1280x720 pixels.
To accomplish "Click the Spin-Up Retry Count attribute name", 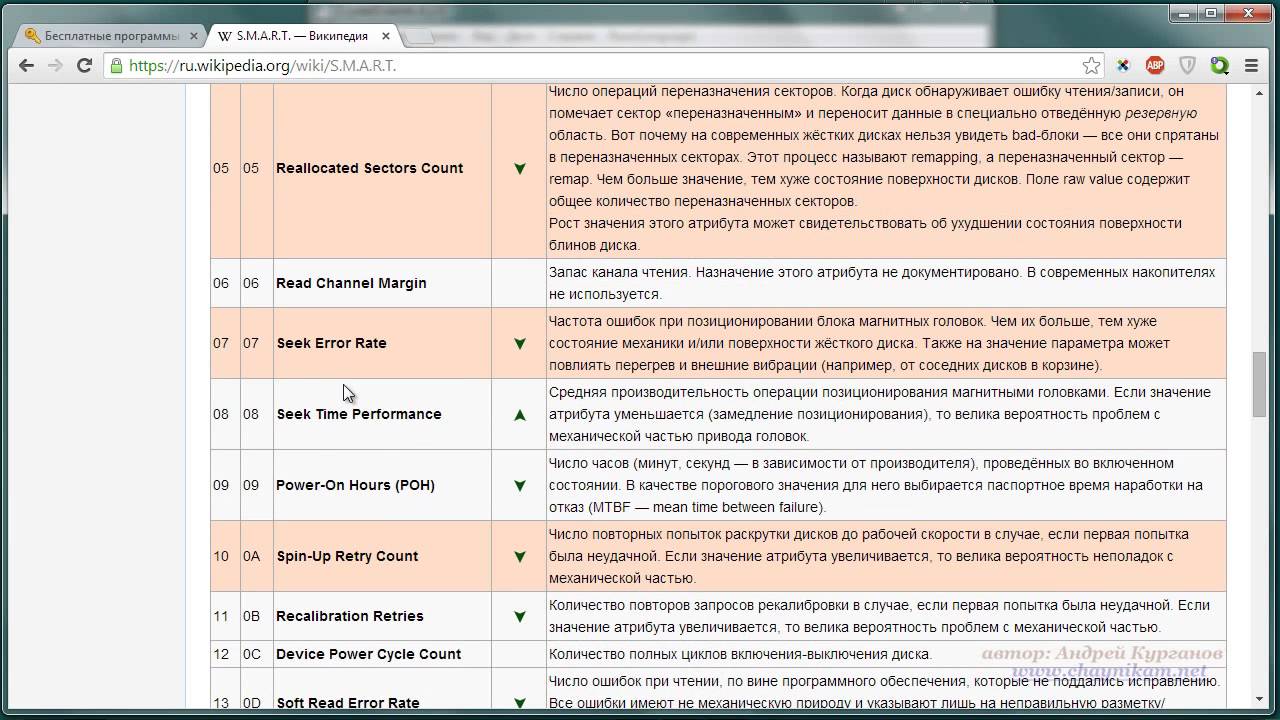I will point(347,556).
